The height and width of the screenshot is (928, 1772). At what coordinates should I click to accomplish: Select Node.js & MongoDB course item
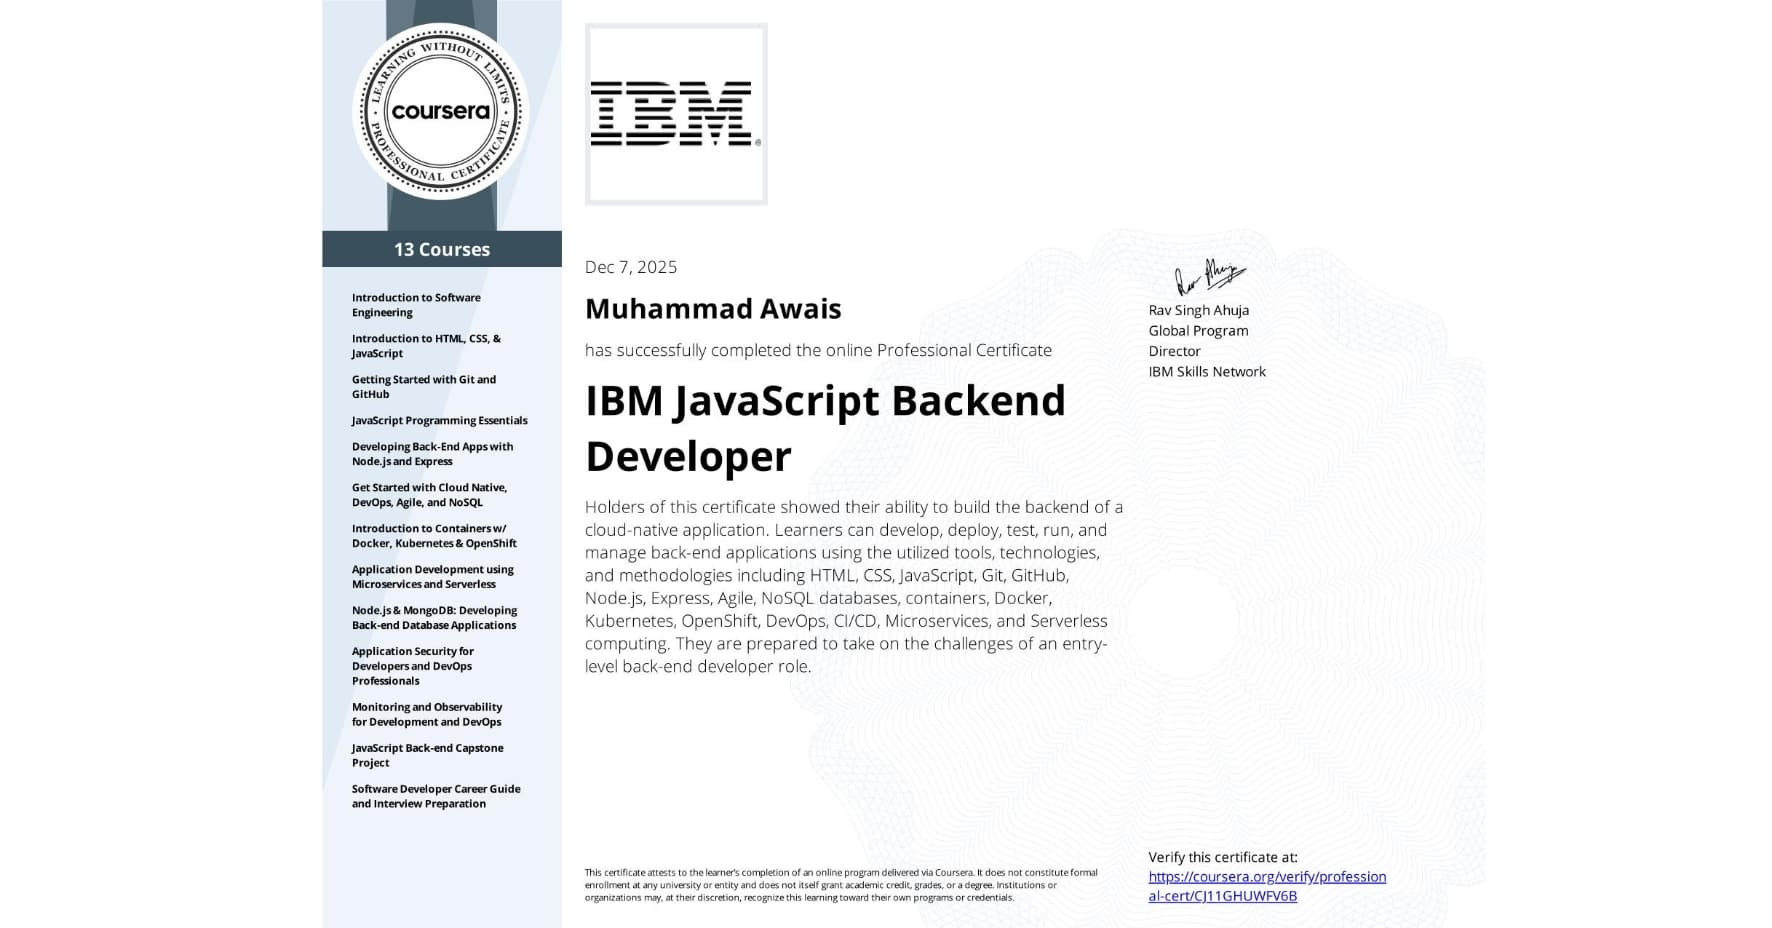click(434, 617)
